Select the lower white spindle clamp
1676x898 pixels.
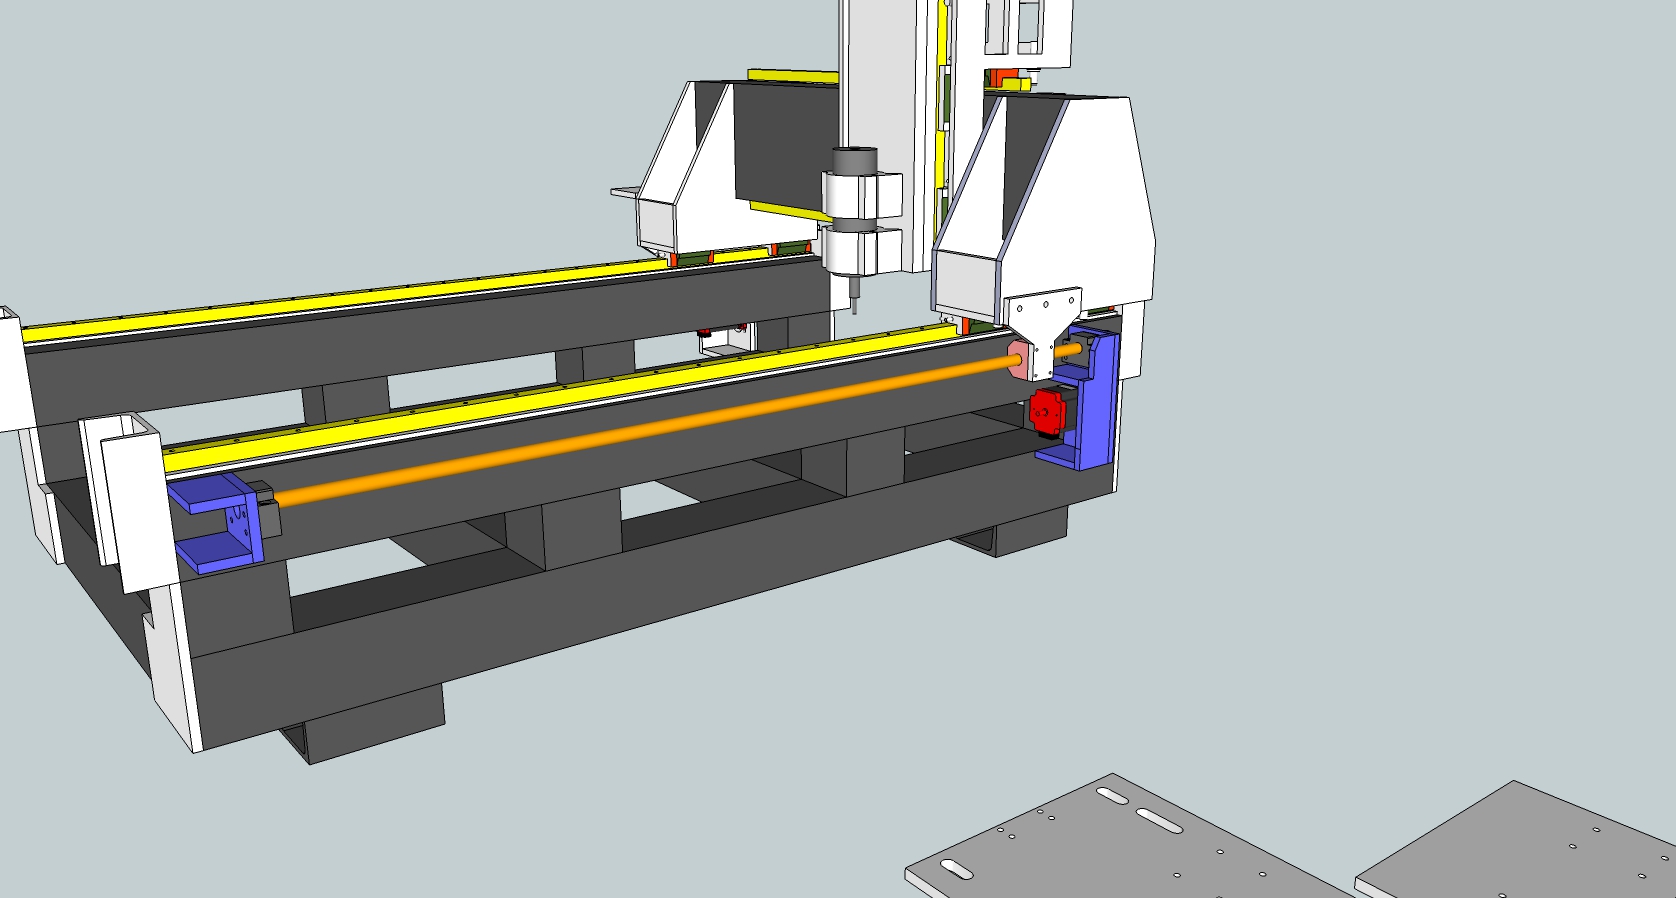[x=861, y=250]
